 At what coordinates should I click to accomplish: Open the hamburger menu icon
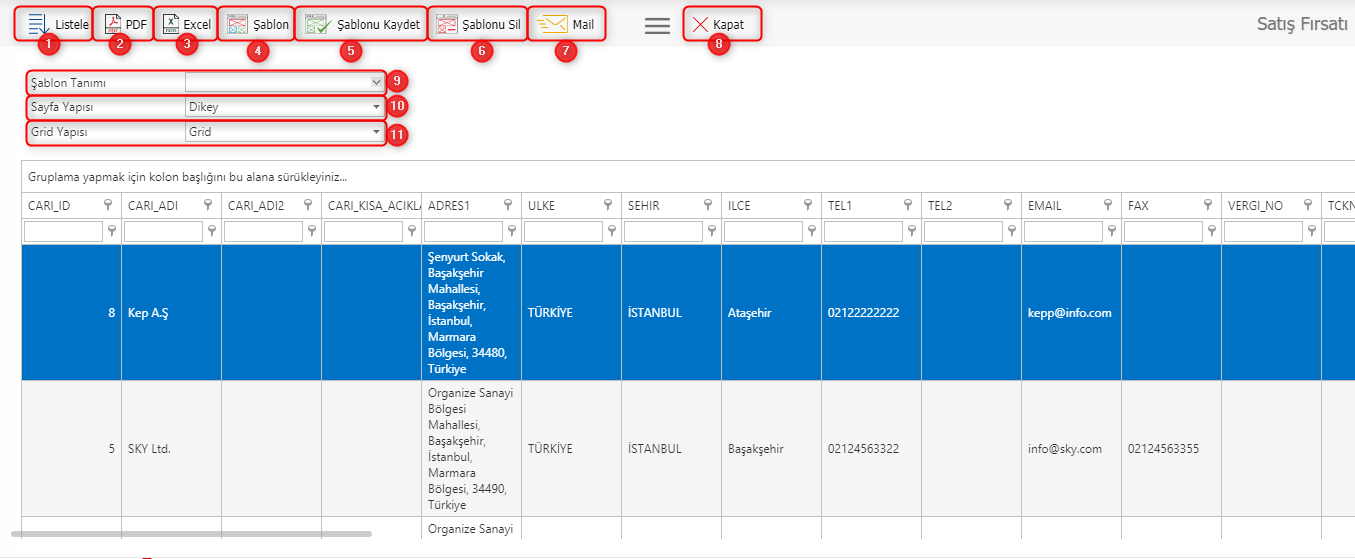point(657,26)
